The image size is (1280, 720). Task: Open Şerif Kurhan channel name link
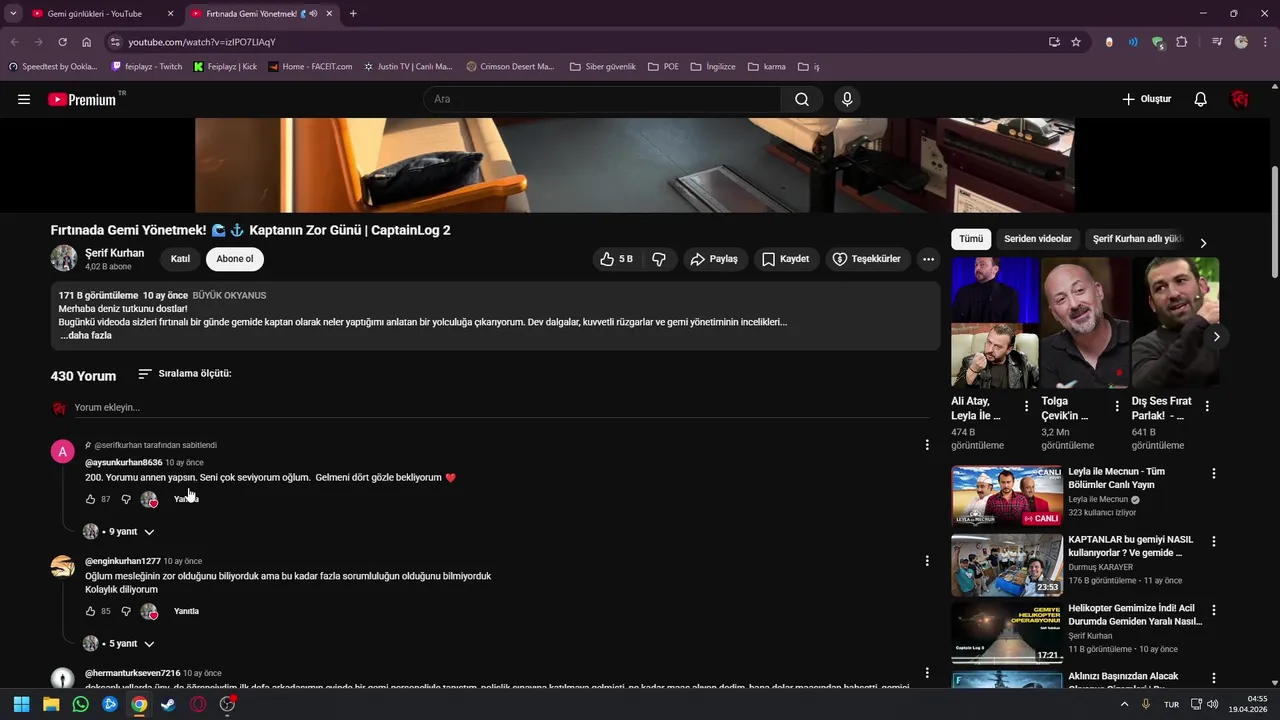click(115, 253)
